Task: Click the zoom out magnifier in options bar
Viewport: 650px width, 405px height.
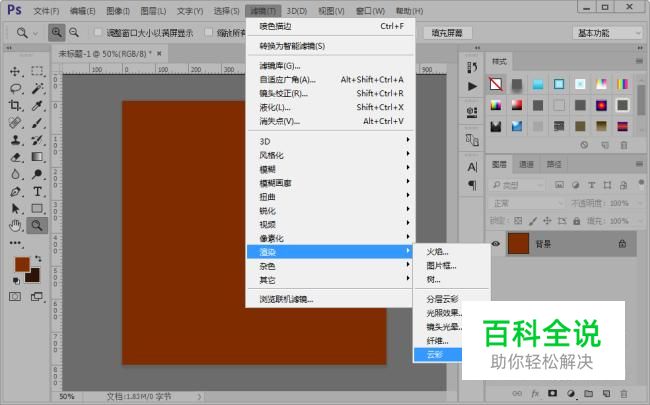Action: tap(74, 32)
